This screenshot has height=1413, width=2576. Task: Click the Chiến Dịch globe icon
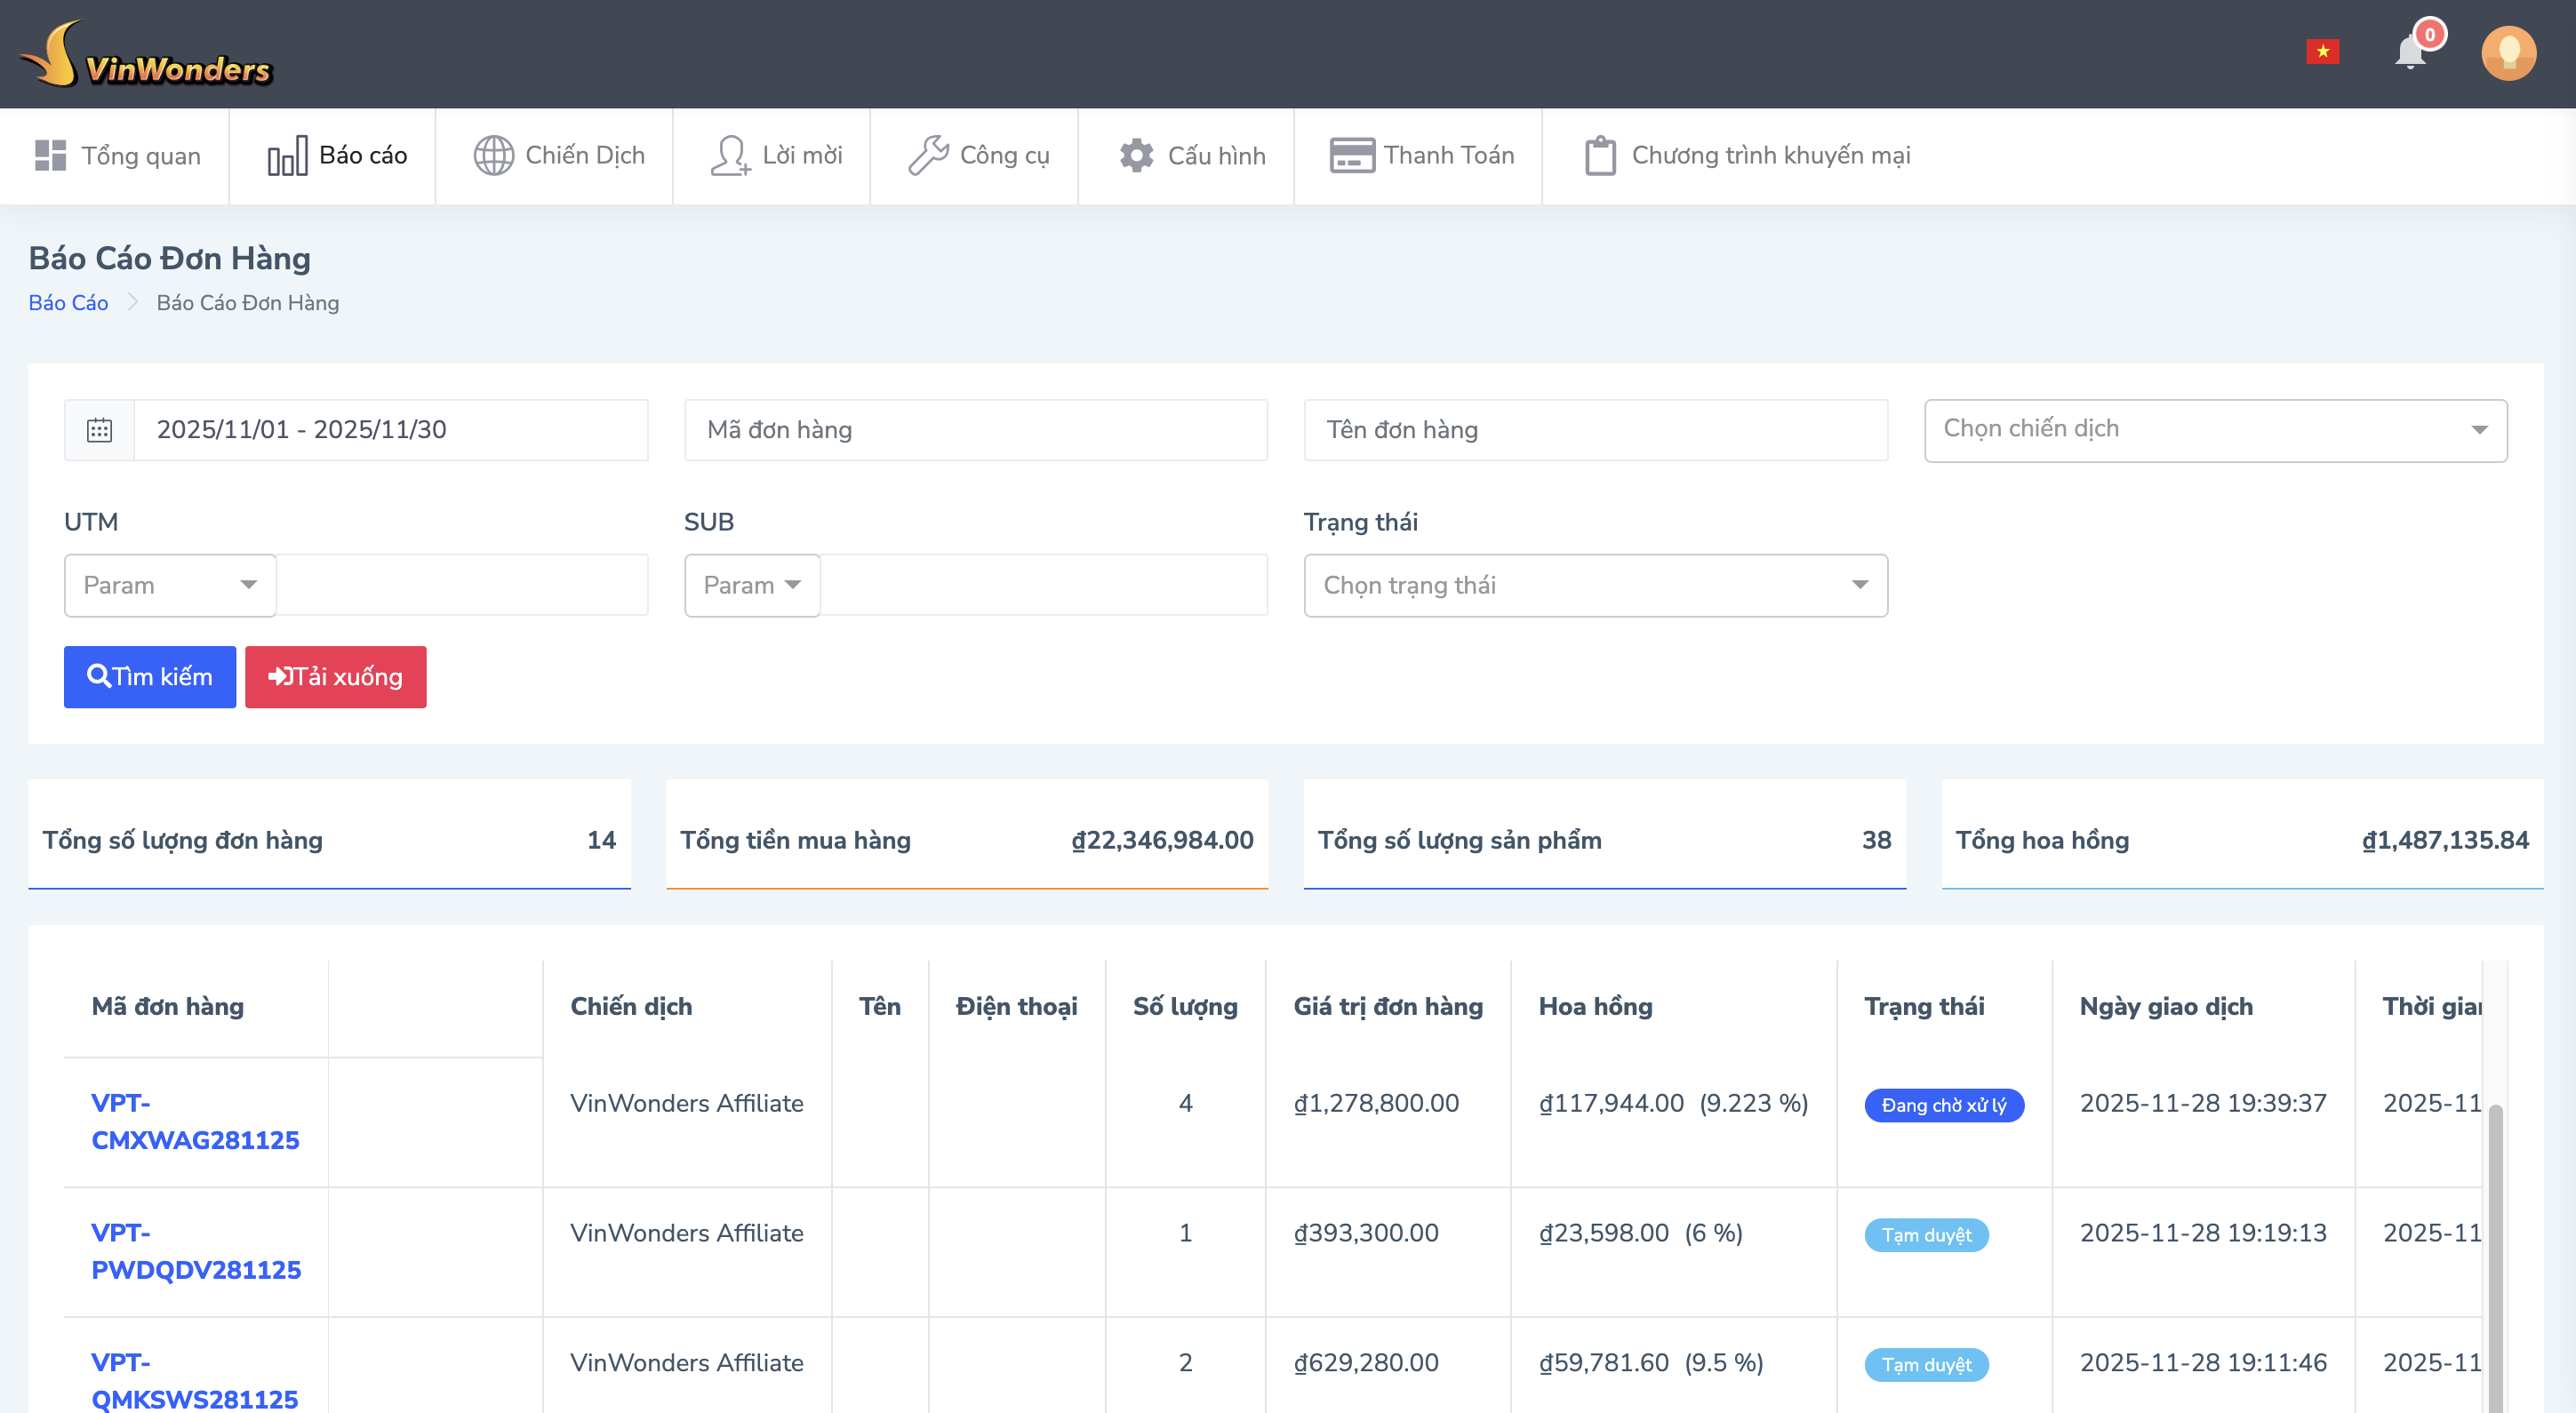point(493,156)
